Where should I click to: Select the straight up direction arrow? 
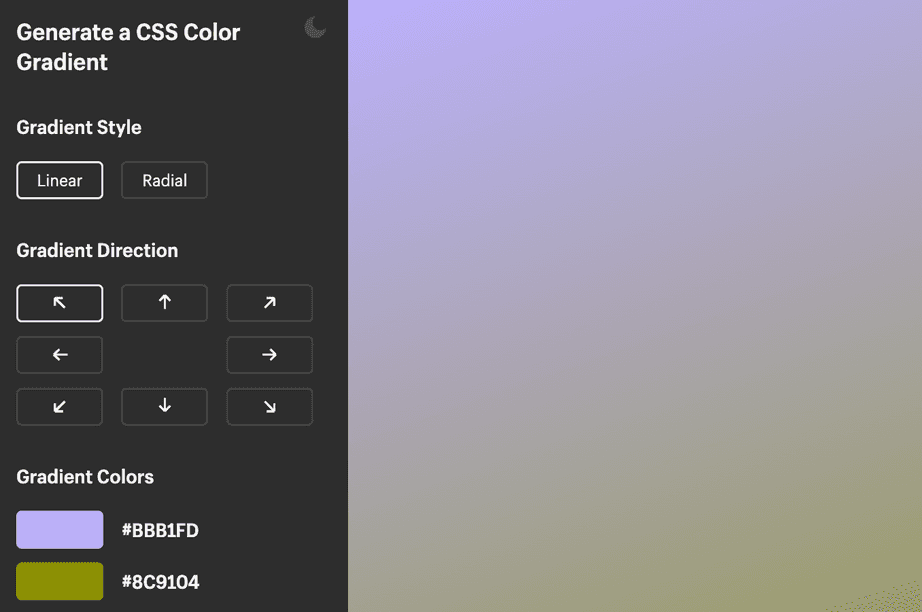pos(164,303)
